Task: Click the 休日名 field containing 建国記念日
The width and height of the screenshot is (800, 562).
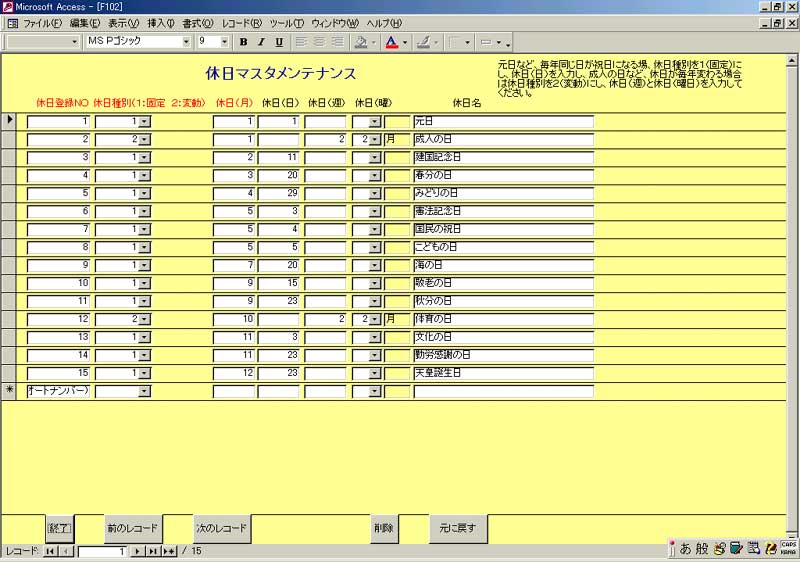Action: click(504, 157)
